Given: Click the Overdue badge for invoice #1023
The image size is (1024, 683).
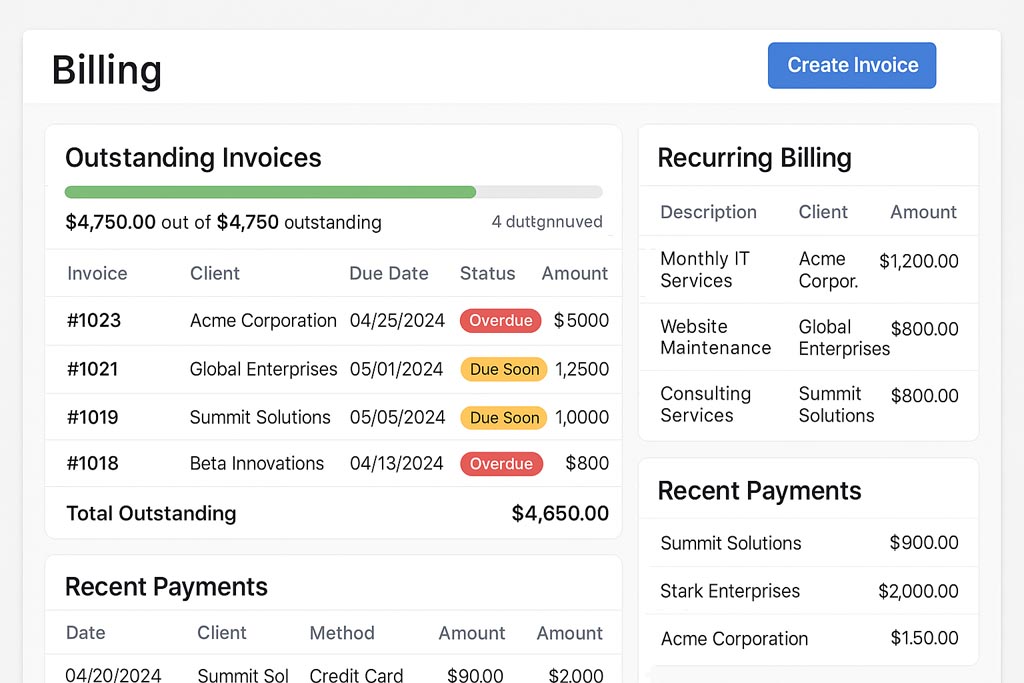Looking at the screenshot, I should (500, 321).
